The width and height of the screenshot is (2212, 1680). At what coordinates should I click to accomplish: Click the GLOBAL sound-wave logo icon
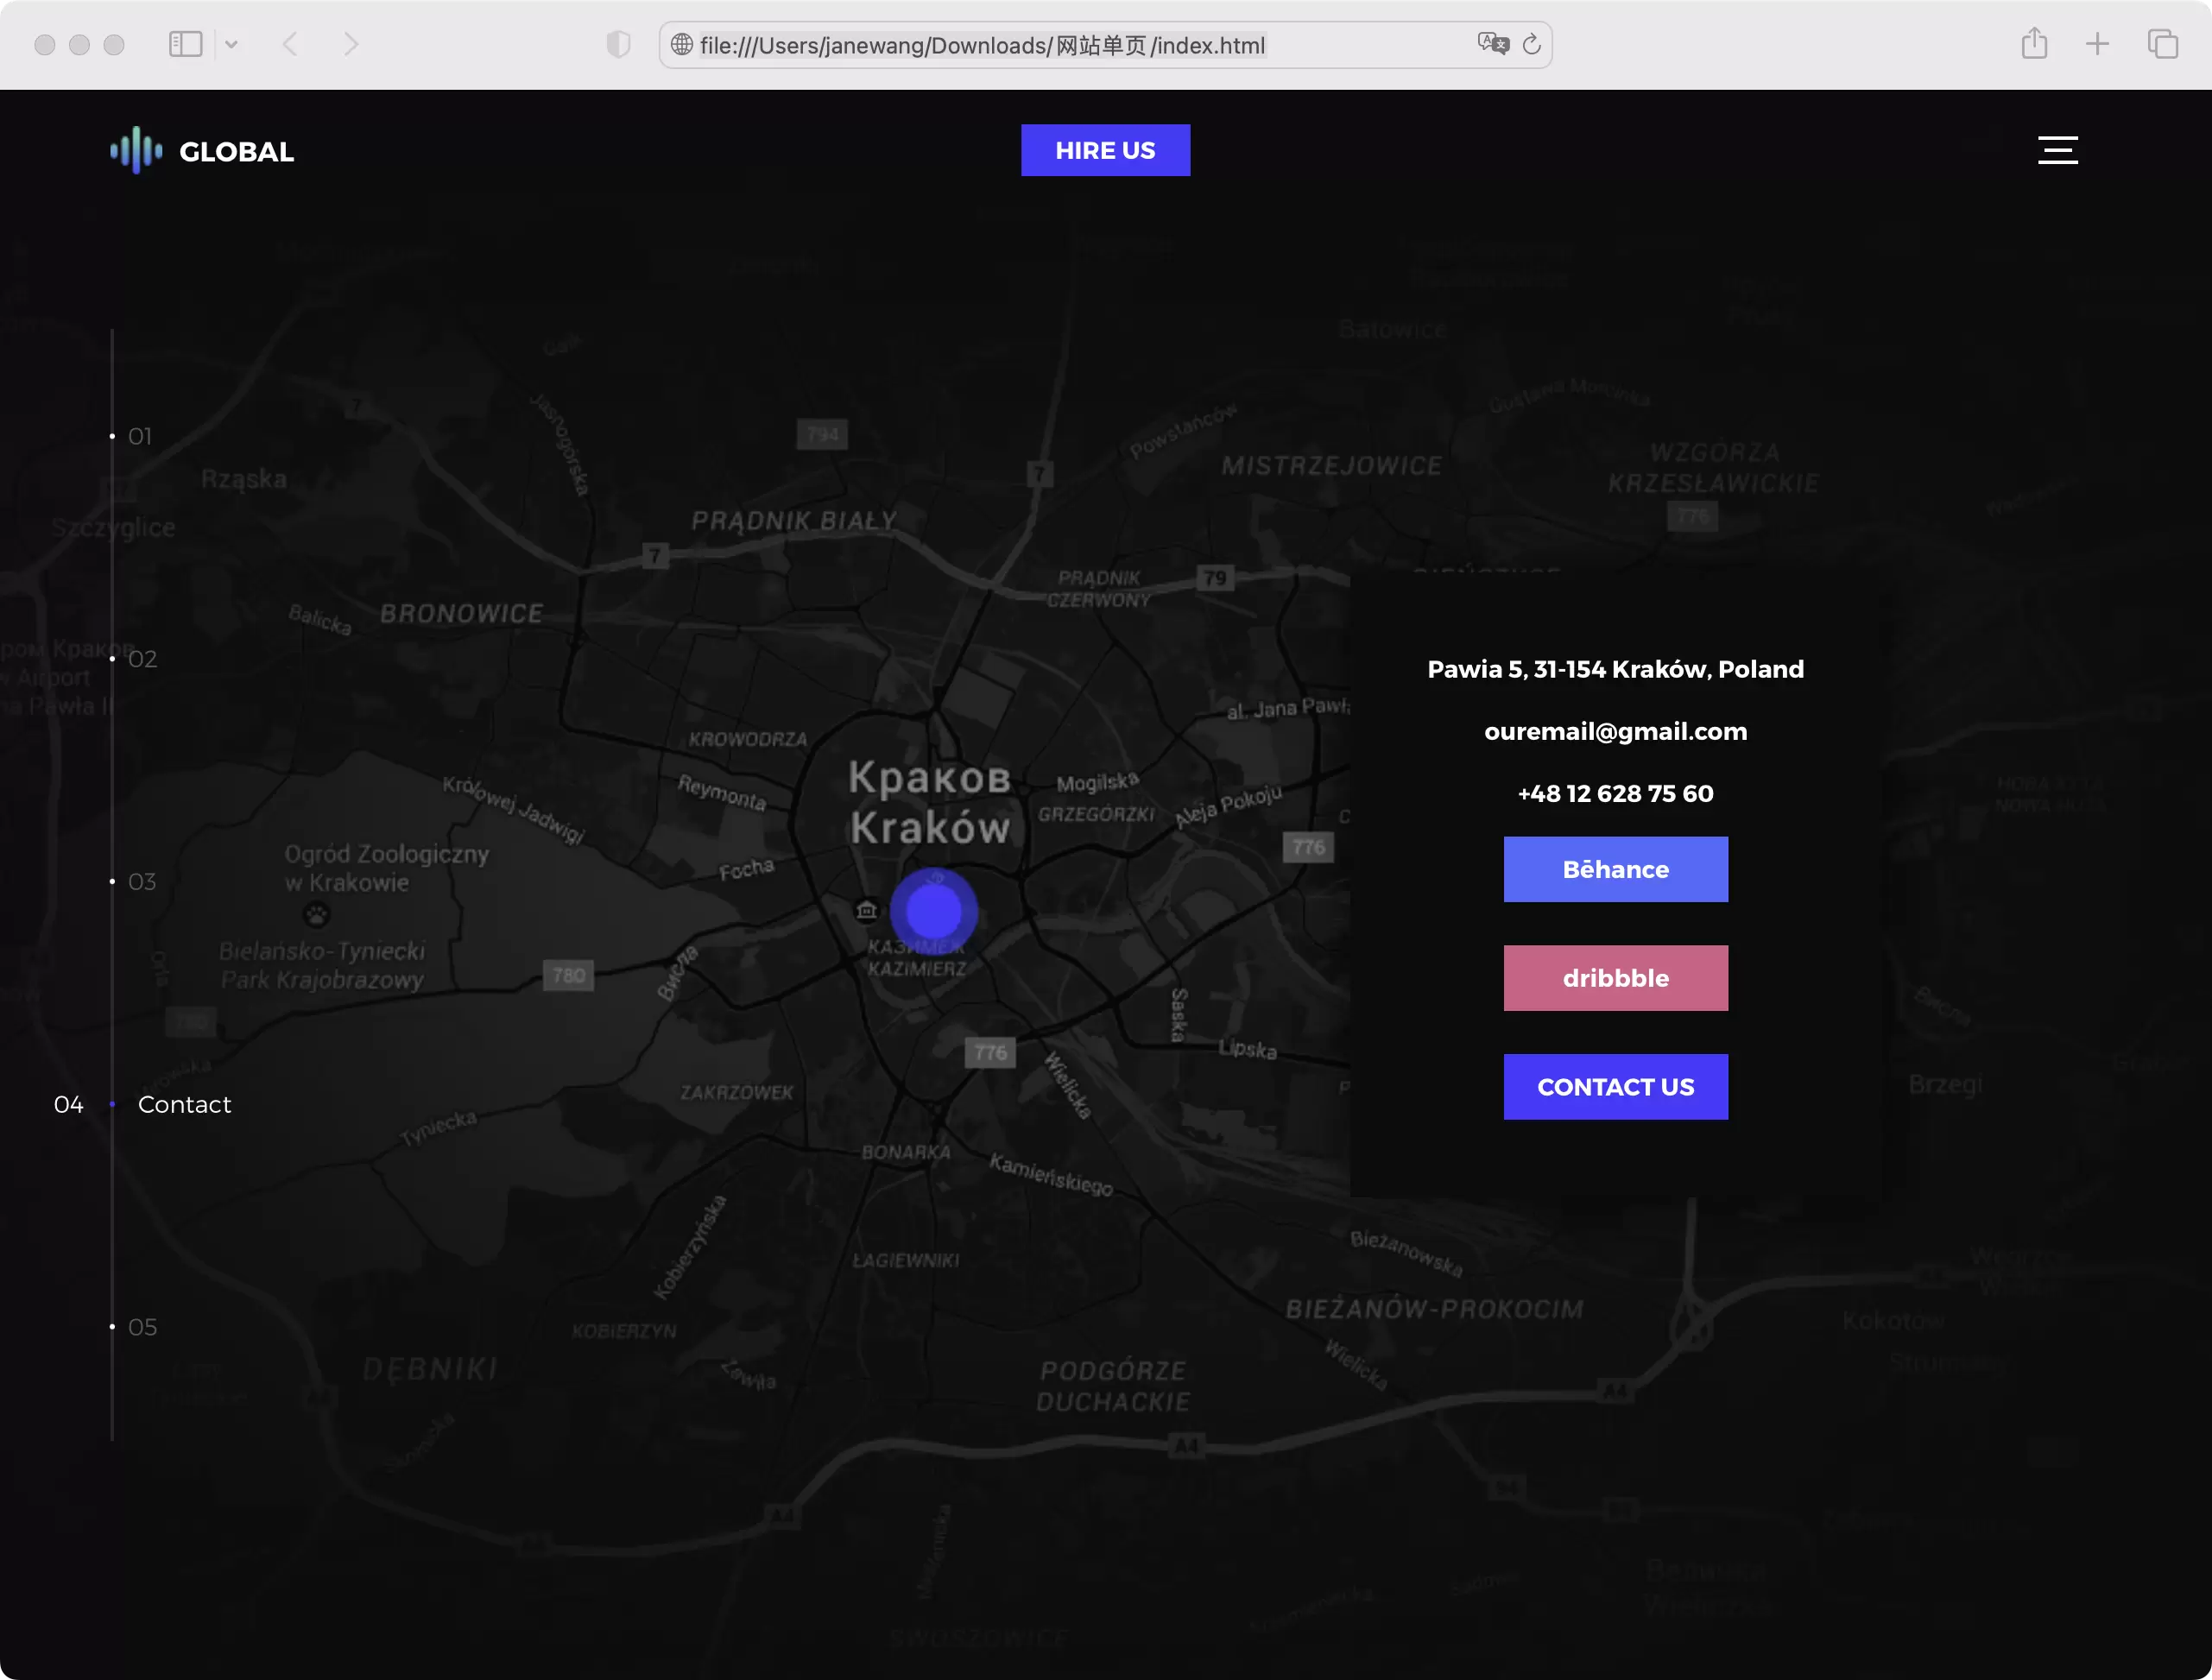point(136,151)
